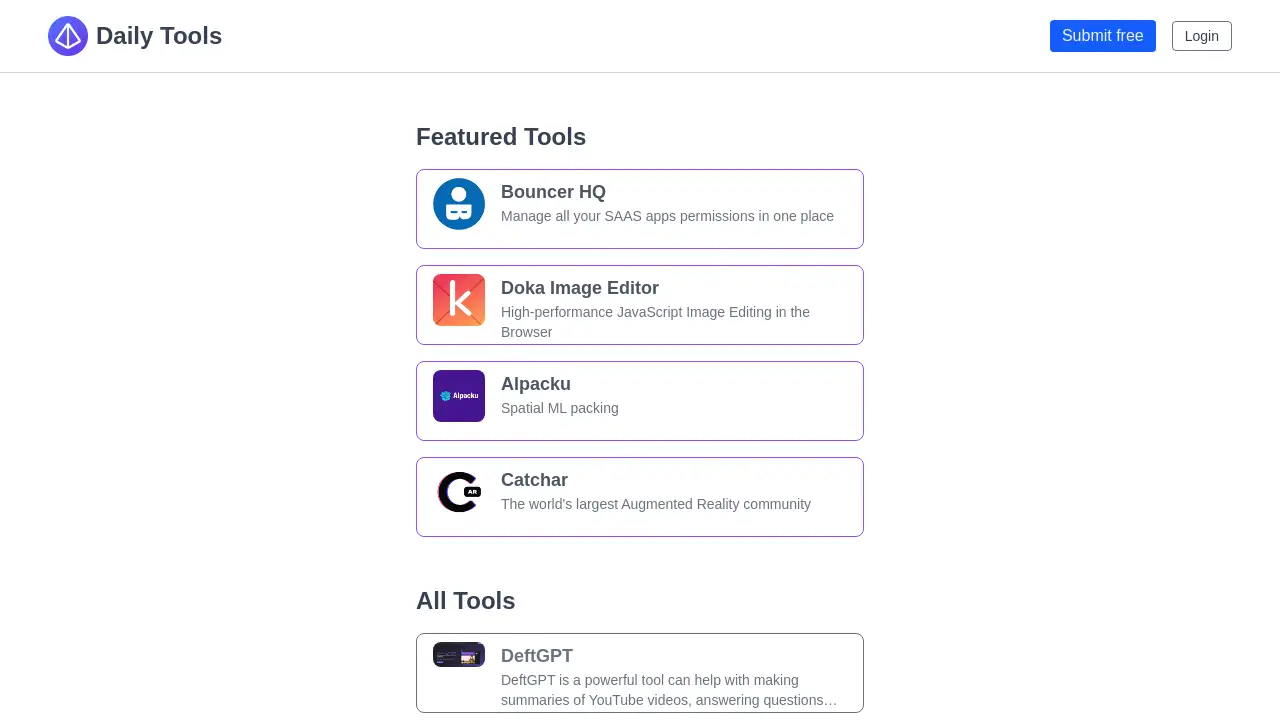Open the Alpacku title link
The image size is (1280, 720).
coord(536,384)
